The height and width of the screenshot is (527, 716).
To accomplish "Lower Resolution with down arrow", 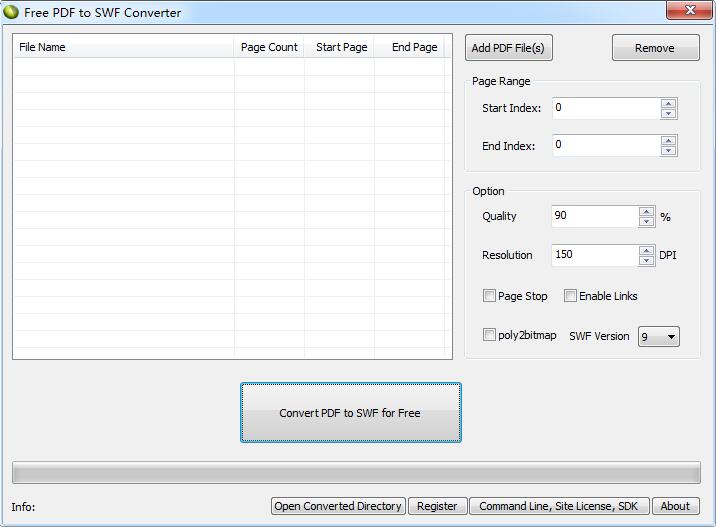I will click(x=647, y=260).
